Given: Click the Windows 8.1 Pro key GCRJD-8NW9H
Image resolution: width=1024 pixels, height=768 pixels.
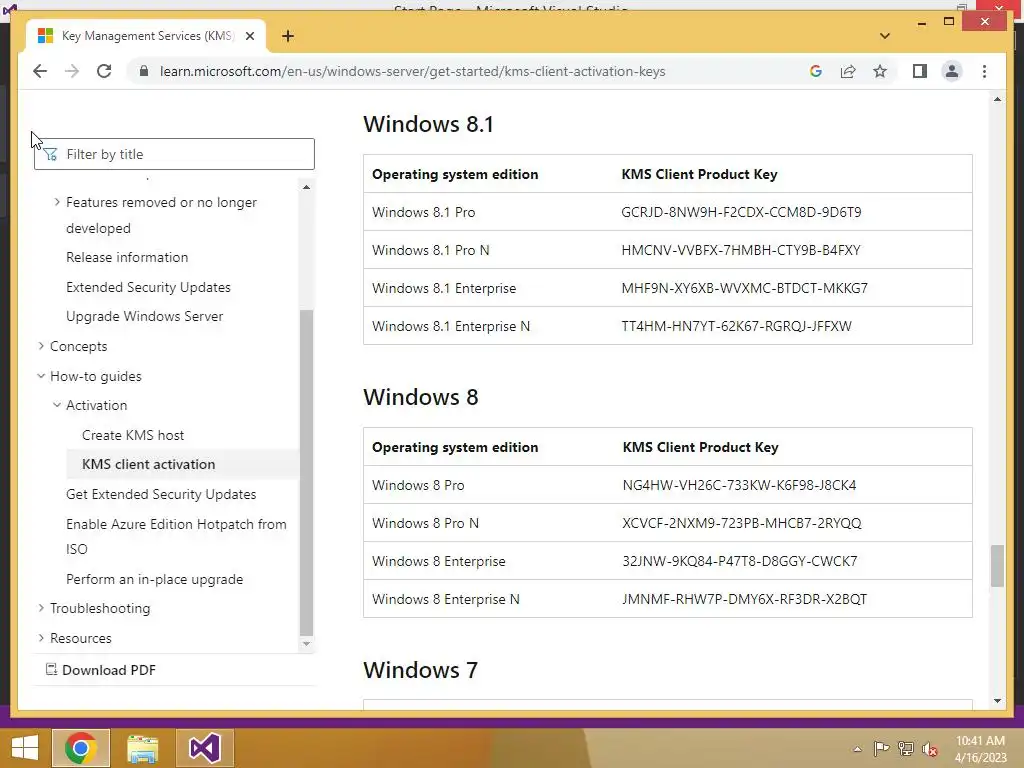Looking at the screenshot, I should (741, 212).
